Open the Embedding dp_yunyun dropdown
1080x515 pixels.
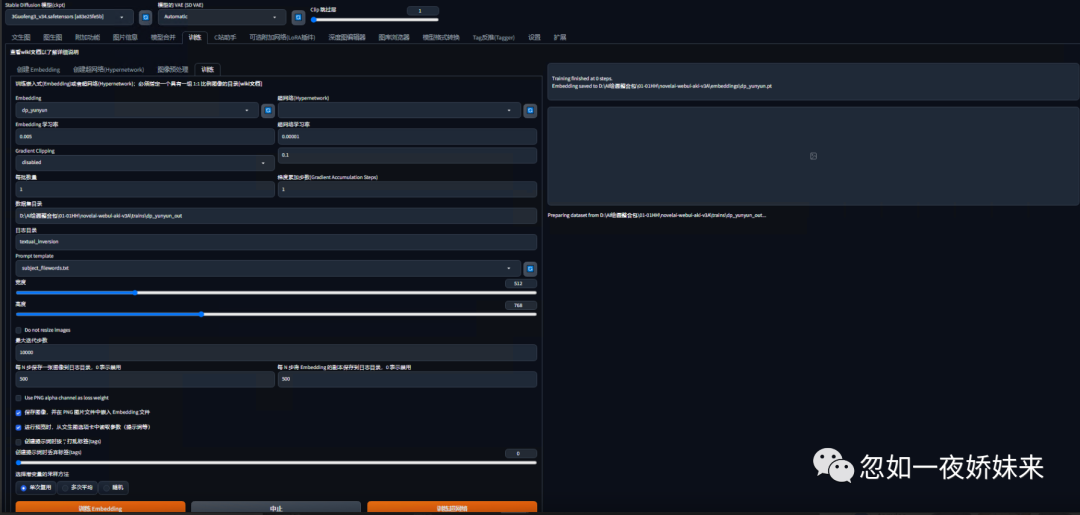coord(137,110)
